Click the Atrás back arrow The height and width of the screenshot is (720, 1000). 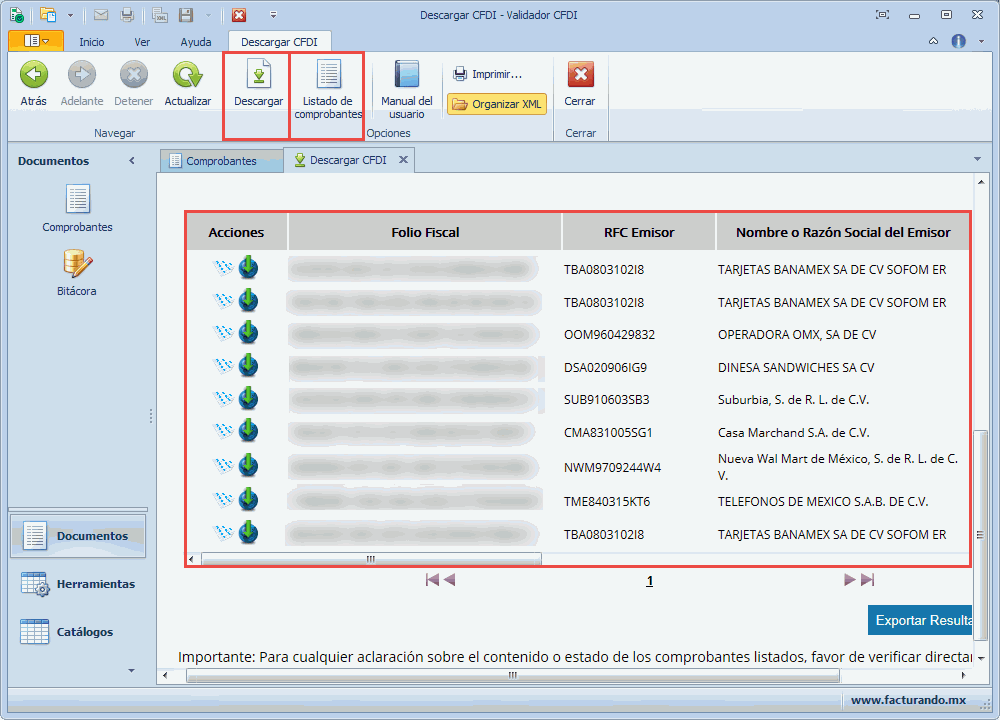pyautogui.click(x=34, y=78)
